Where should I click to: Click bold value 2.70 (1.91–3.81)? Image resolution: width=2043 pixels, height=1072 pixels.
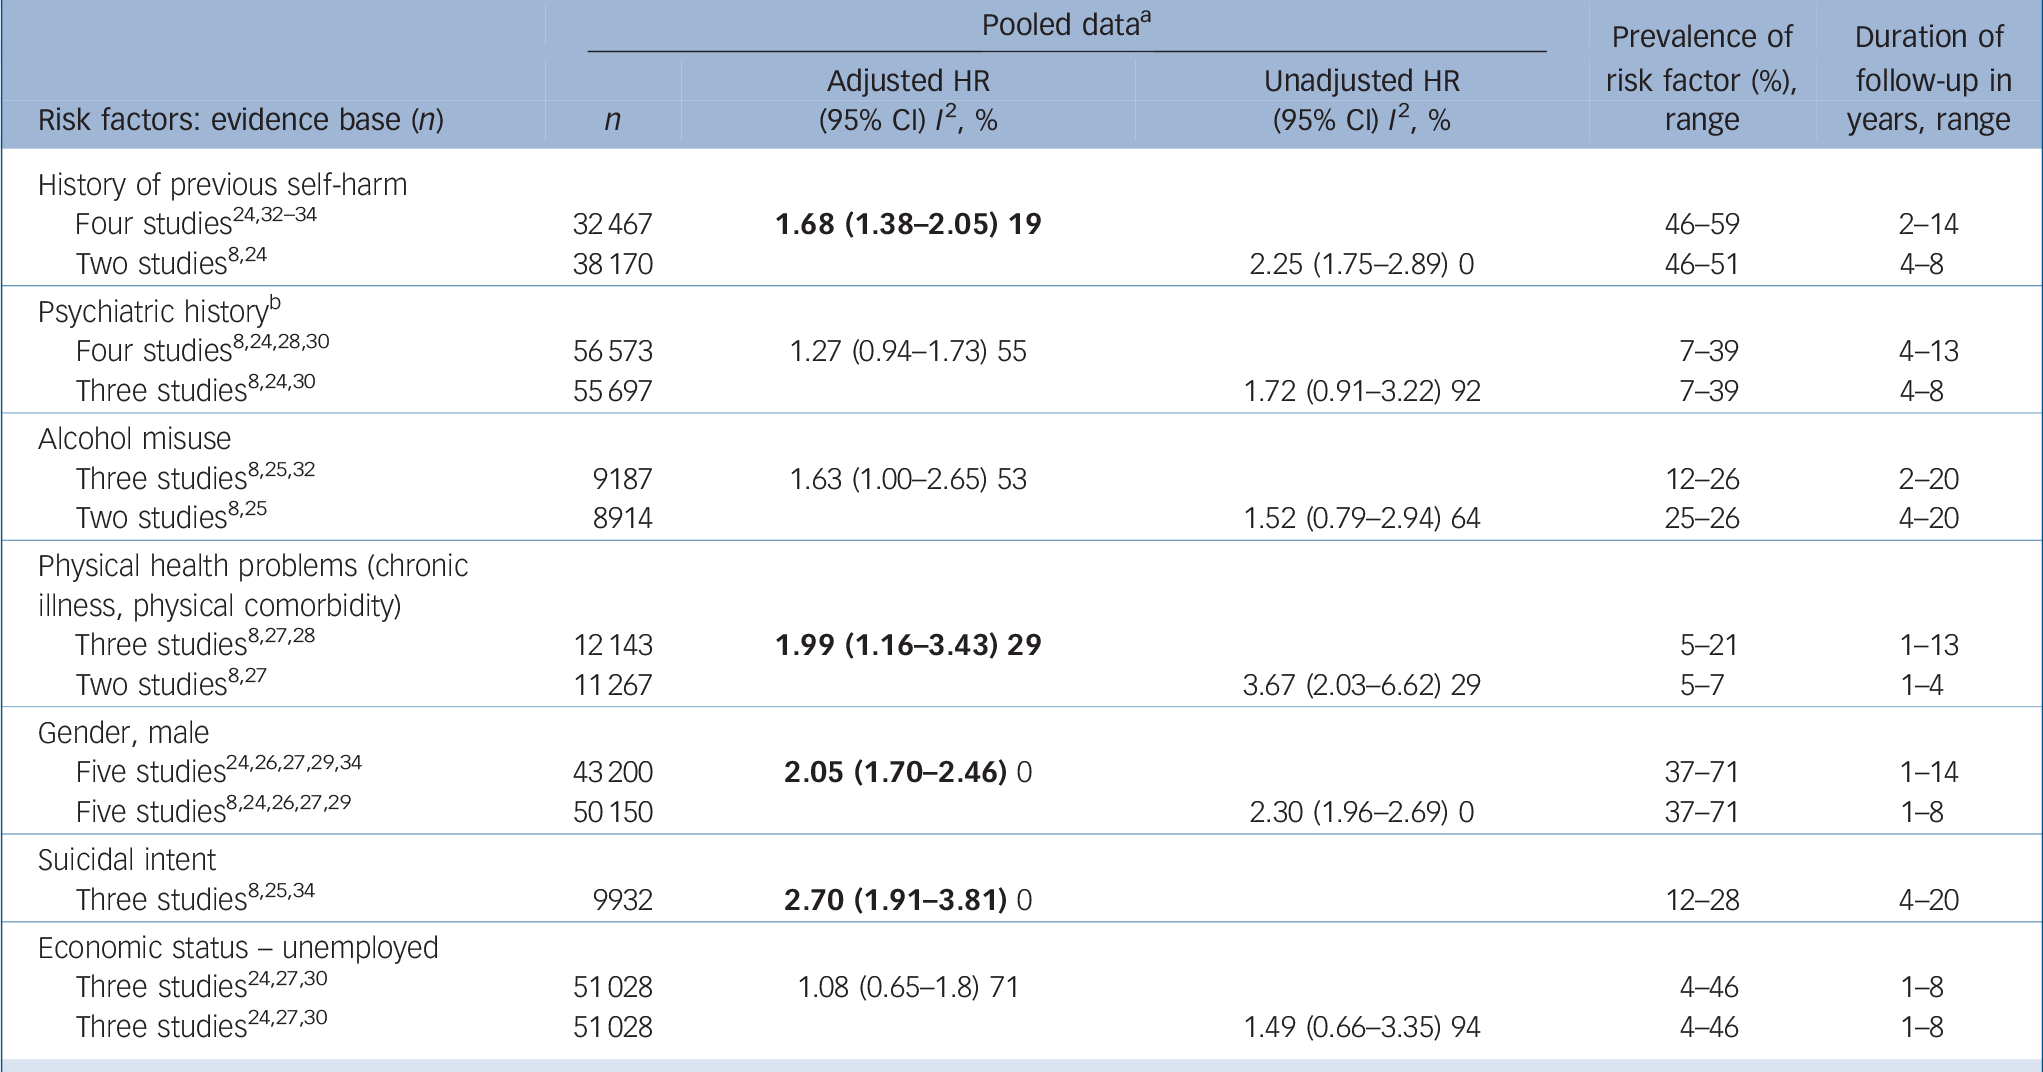point(895,900)
